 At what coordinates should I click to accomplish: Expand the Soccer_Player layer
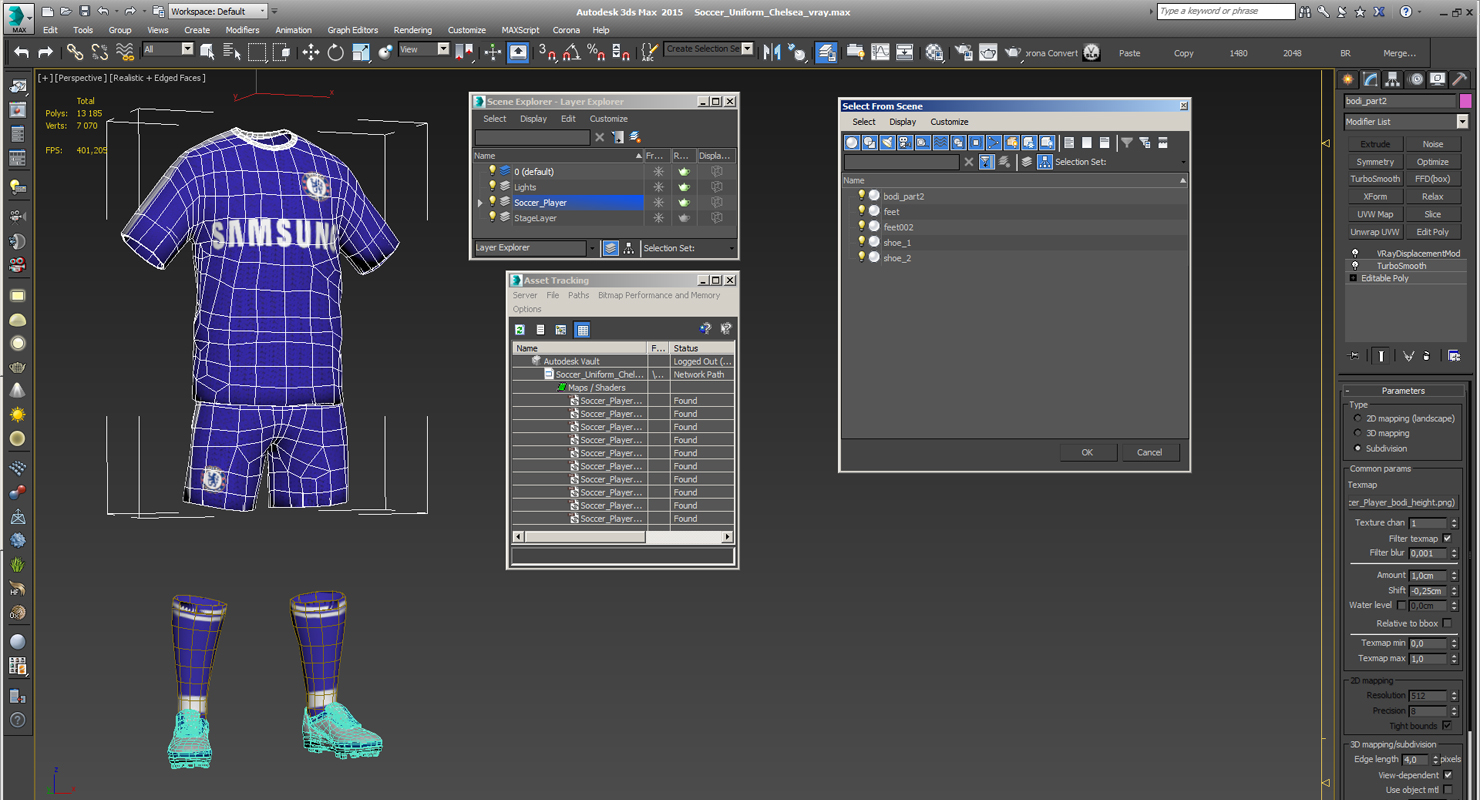tap(480, 203)
